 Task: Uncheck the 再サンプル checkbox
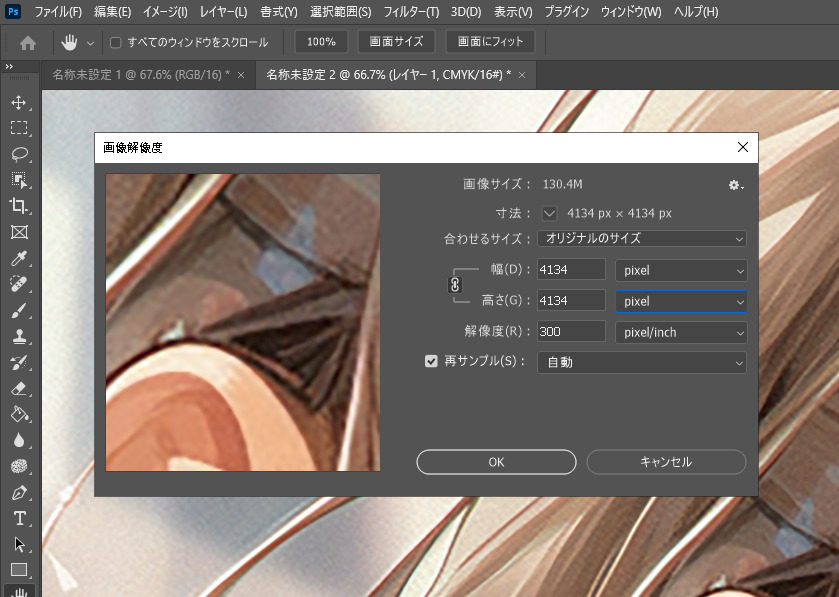pyautogui.click(x=431, y=362)
